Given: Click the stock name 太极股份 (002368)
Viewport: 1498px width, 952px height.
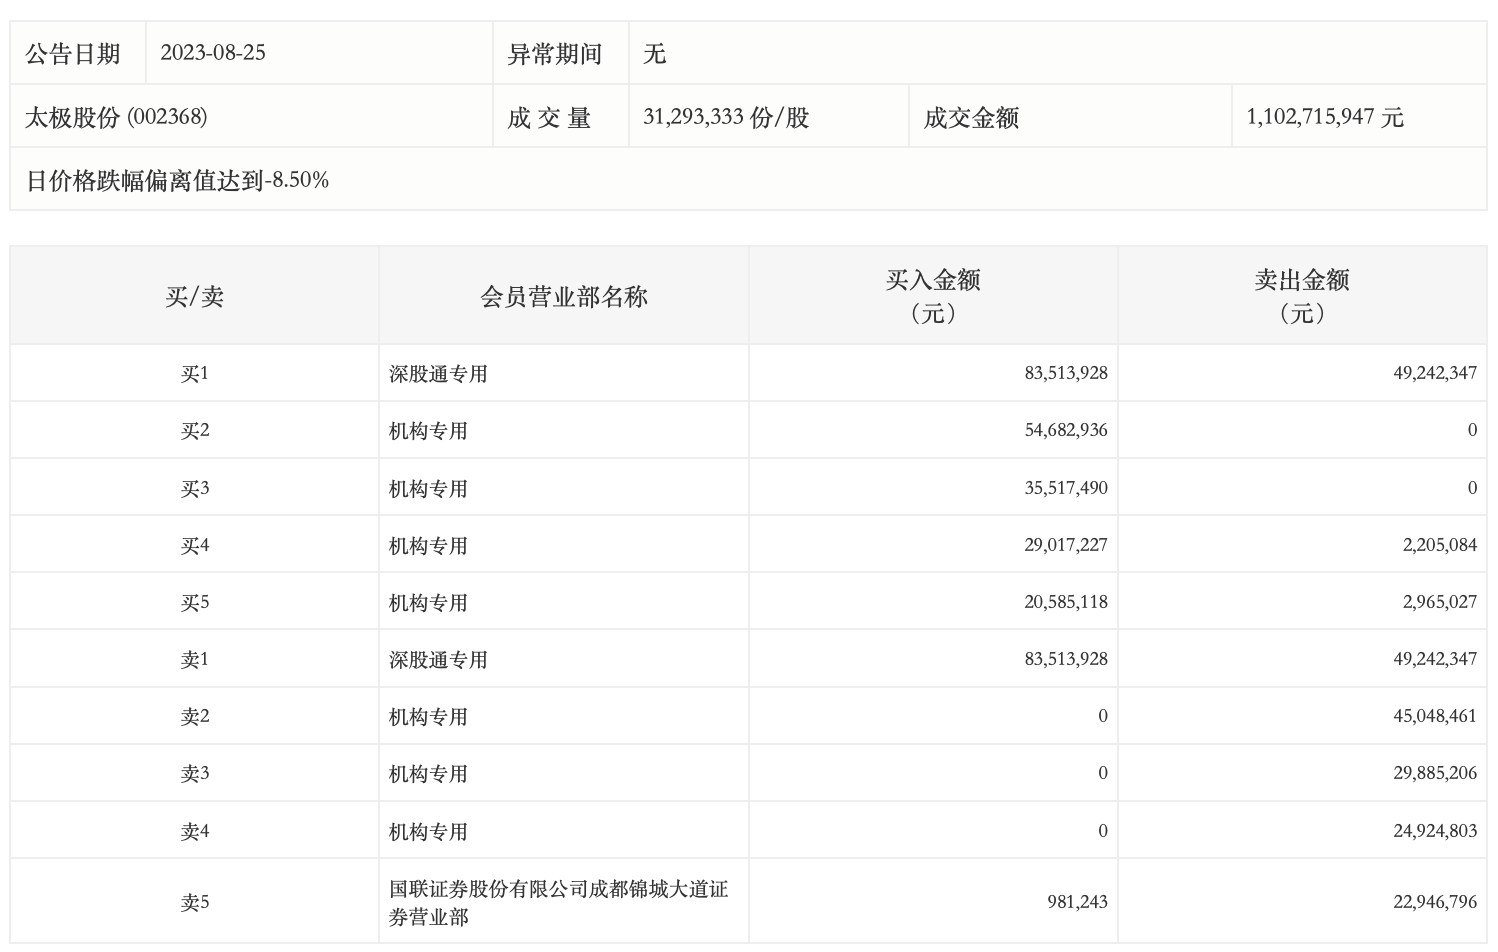Looking at the screenshot, I should tap(116, 117).
